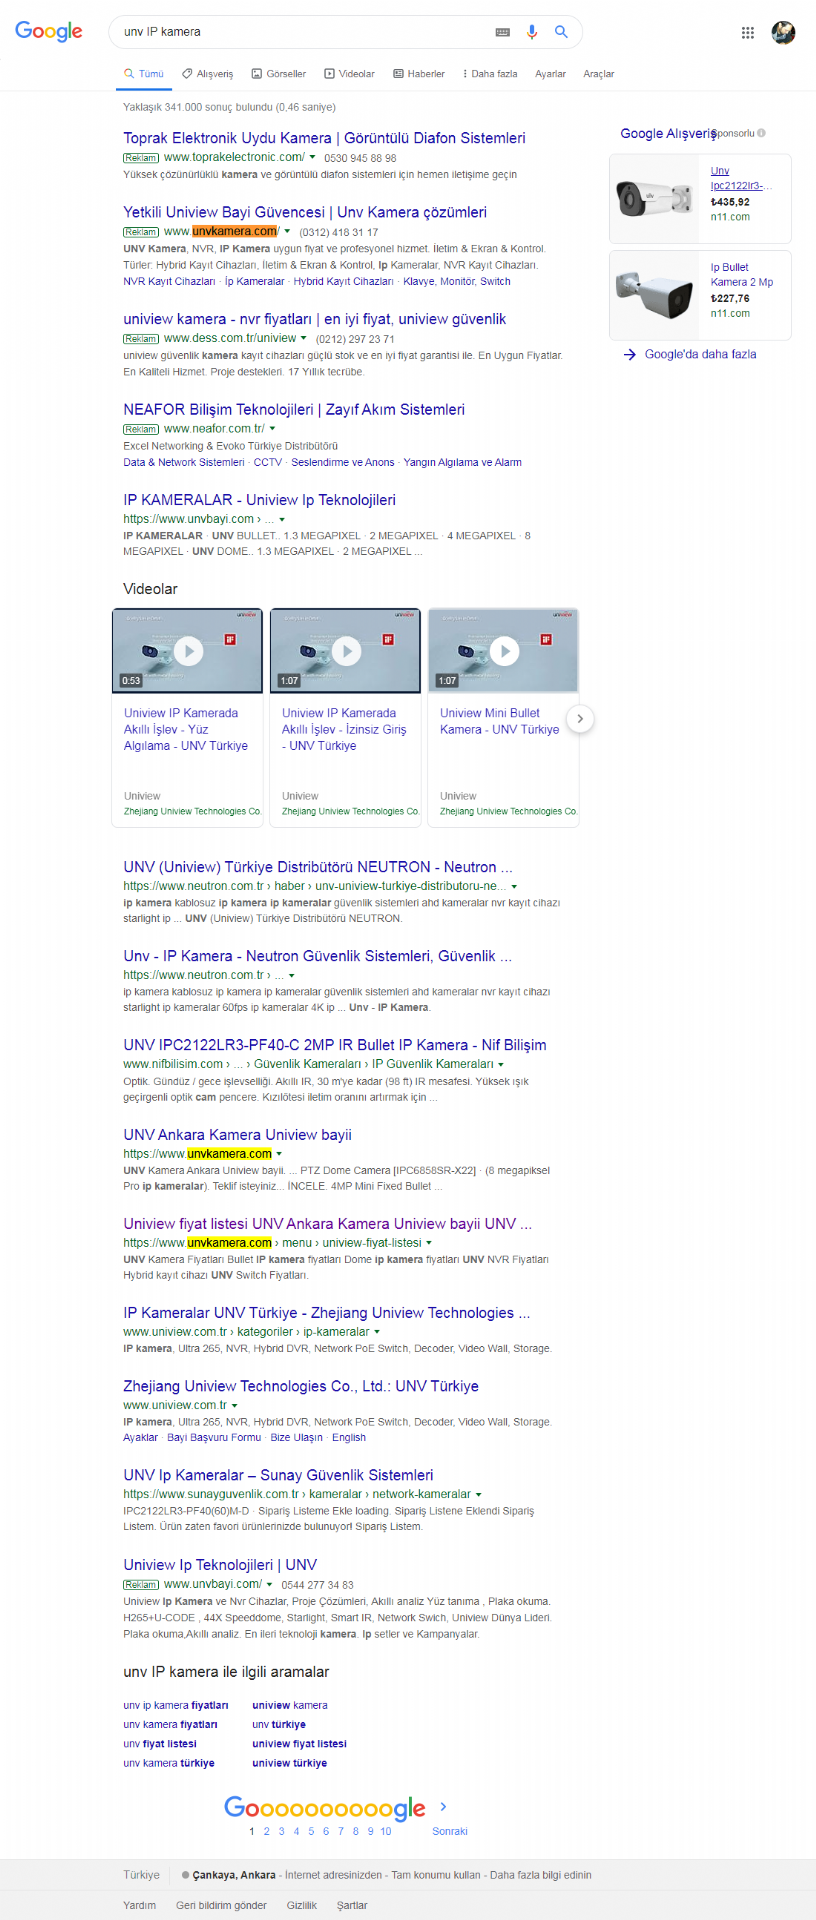This screenshot has width=816, height=1920.
Task: Go to results page 10
Action: (386, 1831)
